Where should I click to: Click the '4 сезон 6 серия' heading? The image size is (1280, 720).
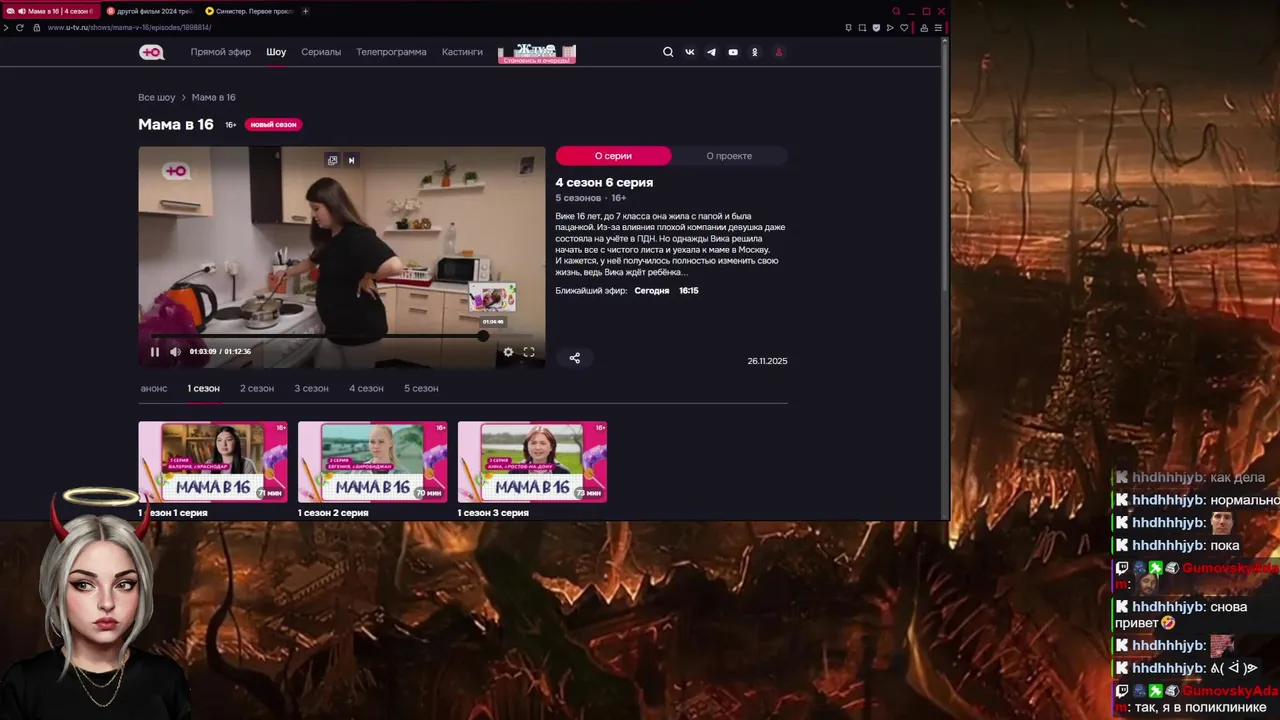(604, 183)
